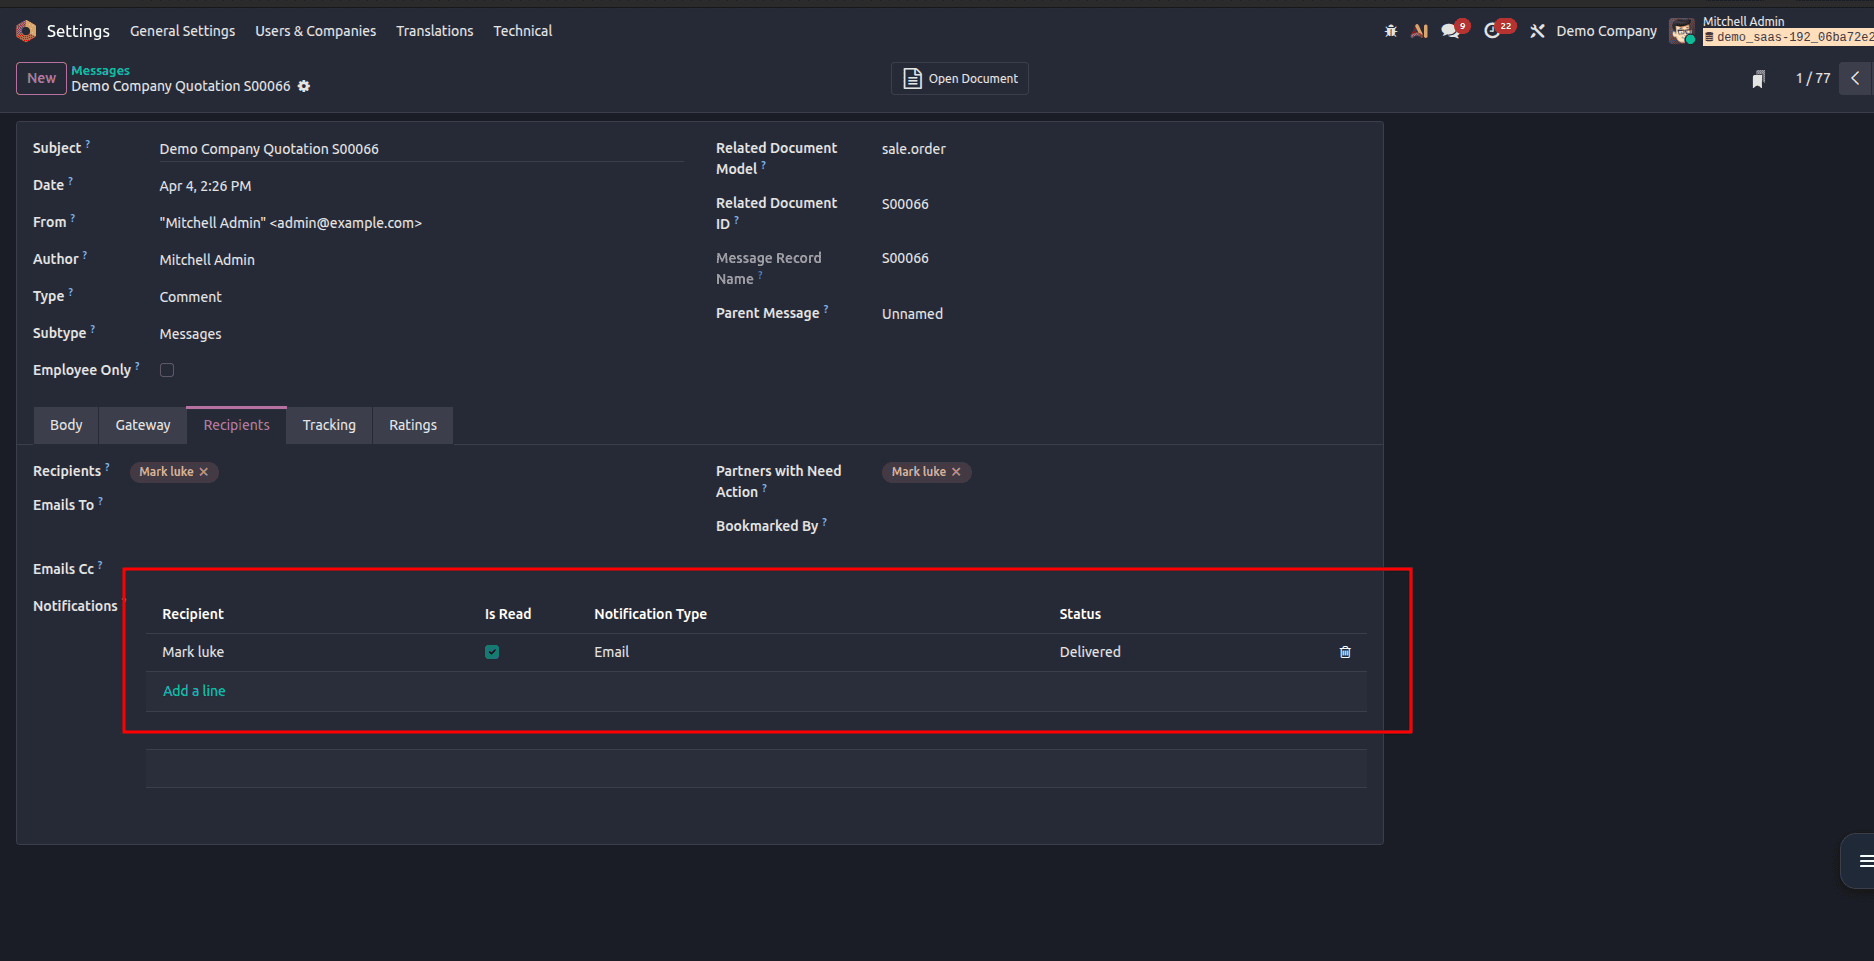Open activities clock icon with 22 badge
The width and height of the screenshot is (1874, 961).
(1495, 31)
